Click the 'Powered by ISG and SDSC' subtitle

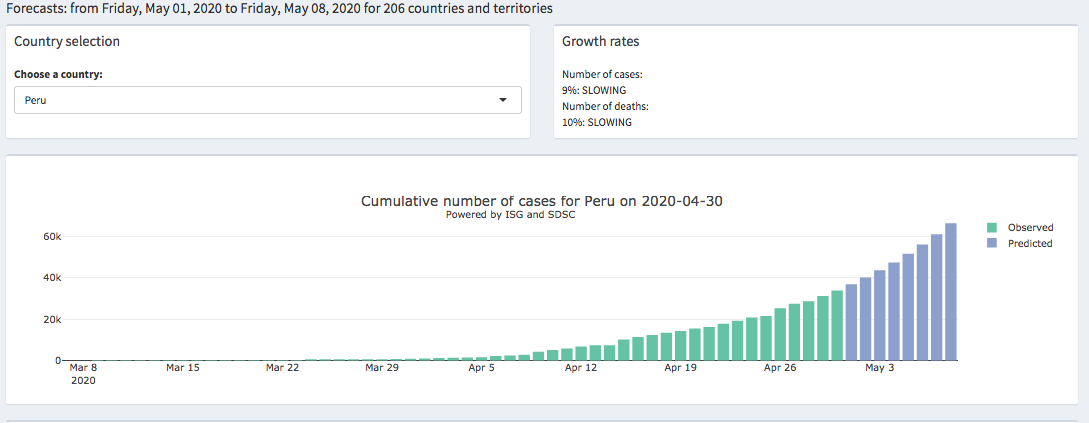point(510,214)
